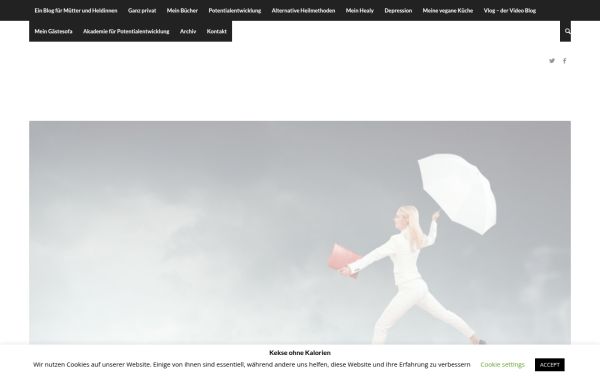This screenshot has height=375, width=600.
Task: Open the 'Archiv' page
Action: tap(188, 31)
